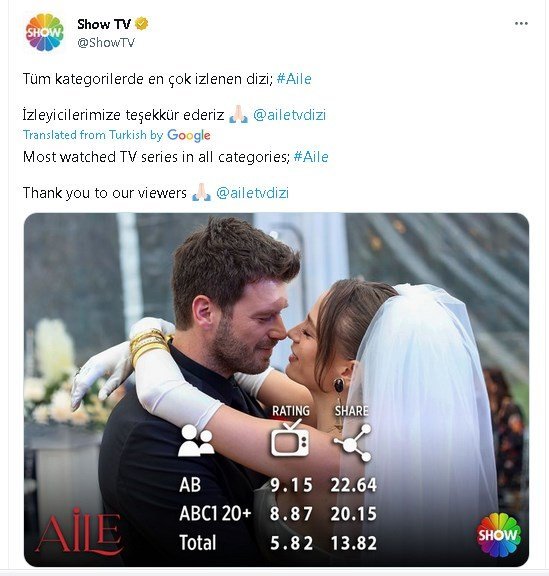Click the Show logo on the image
549x576 pixels.
tap(499, 534)
